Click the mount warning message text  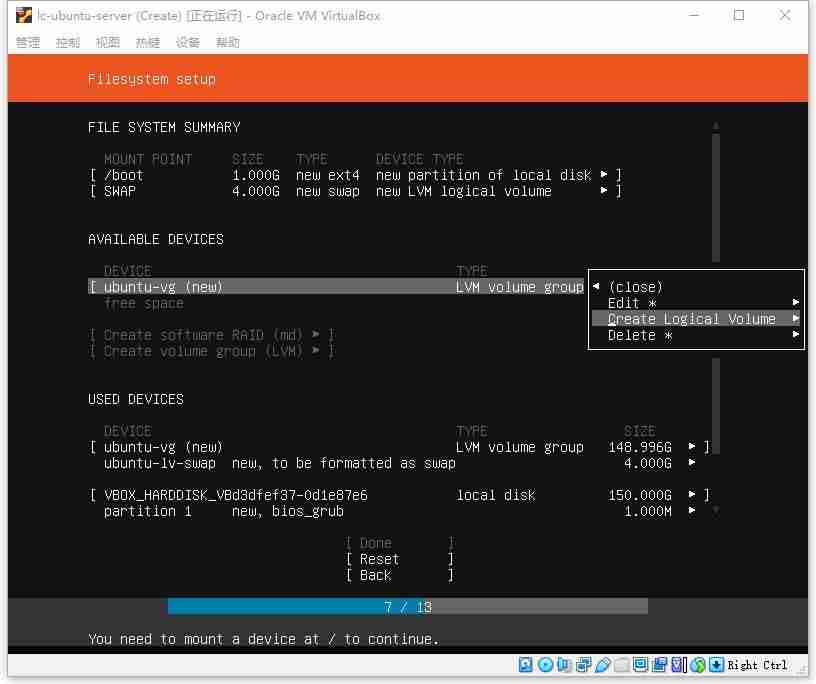point(263,639)
